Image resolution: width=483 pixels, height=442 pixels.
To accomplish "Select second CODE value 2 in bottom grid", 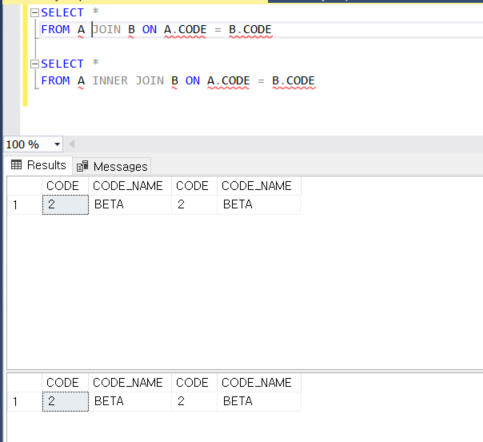I will (x=194, y=401).
